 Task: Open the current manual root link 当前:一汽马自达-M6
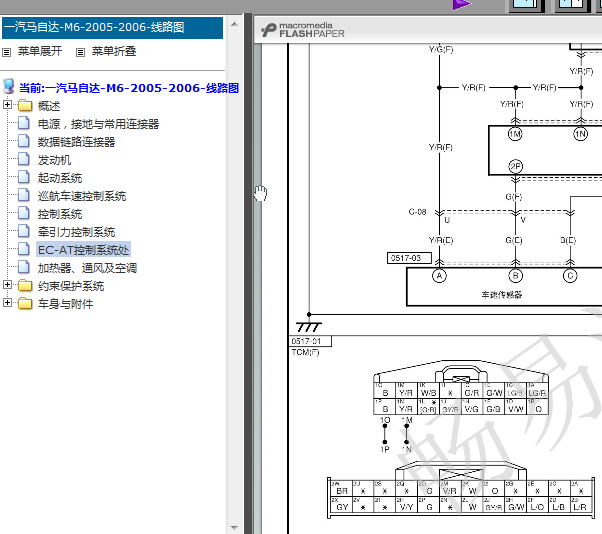pyautogui.click(x=129, y=88)
